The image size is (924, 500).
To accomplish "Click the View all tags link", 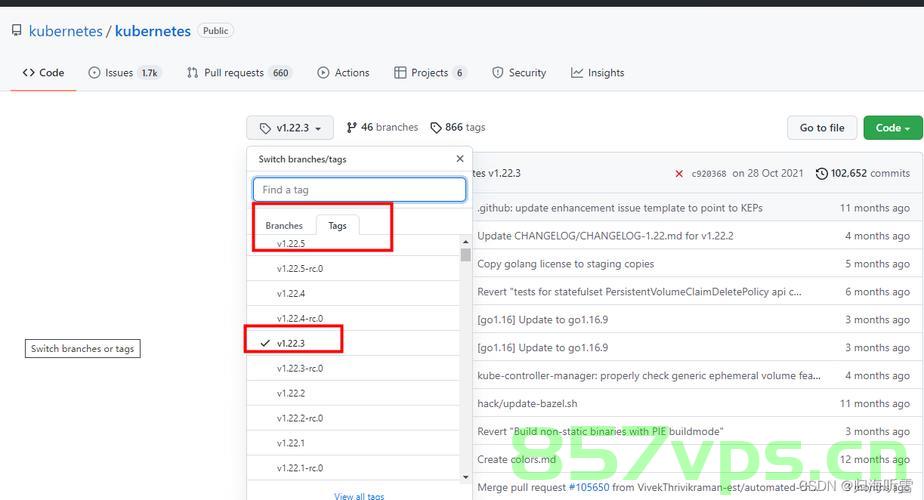I will 359,496.
